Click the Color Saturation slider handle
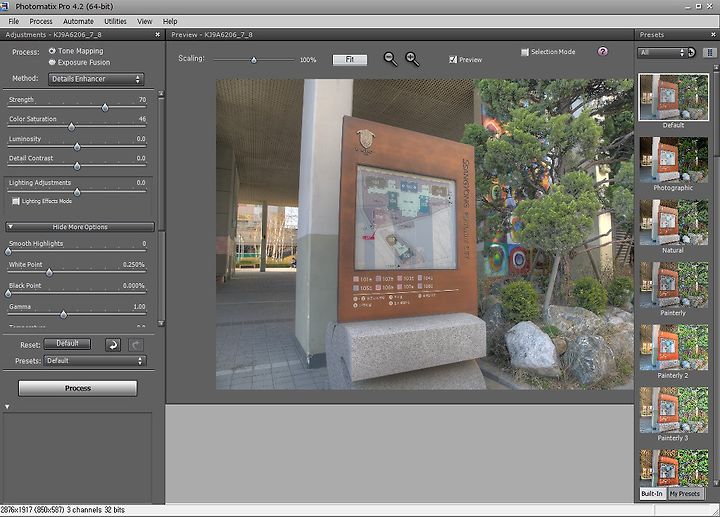720x517 pixels. (x=71, y=127)
